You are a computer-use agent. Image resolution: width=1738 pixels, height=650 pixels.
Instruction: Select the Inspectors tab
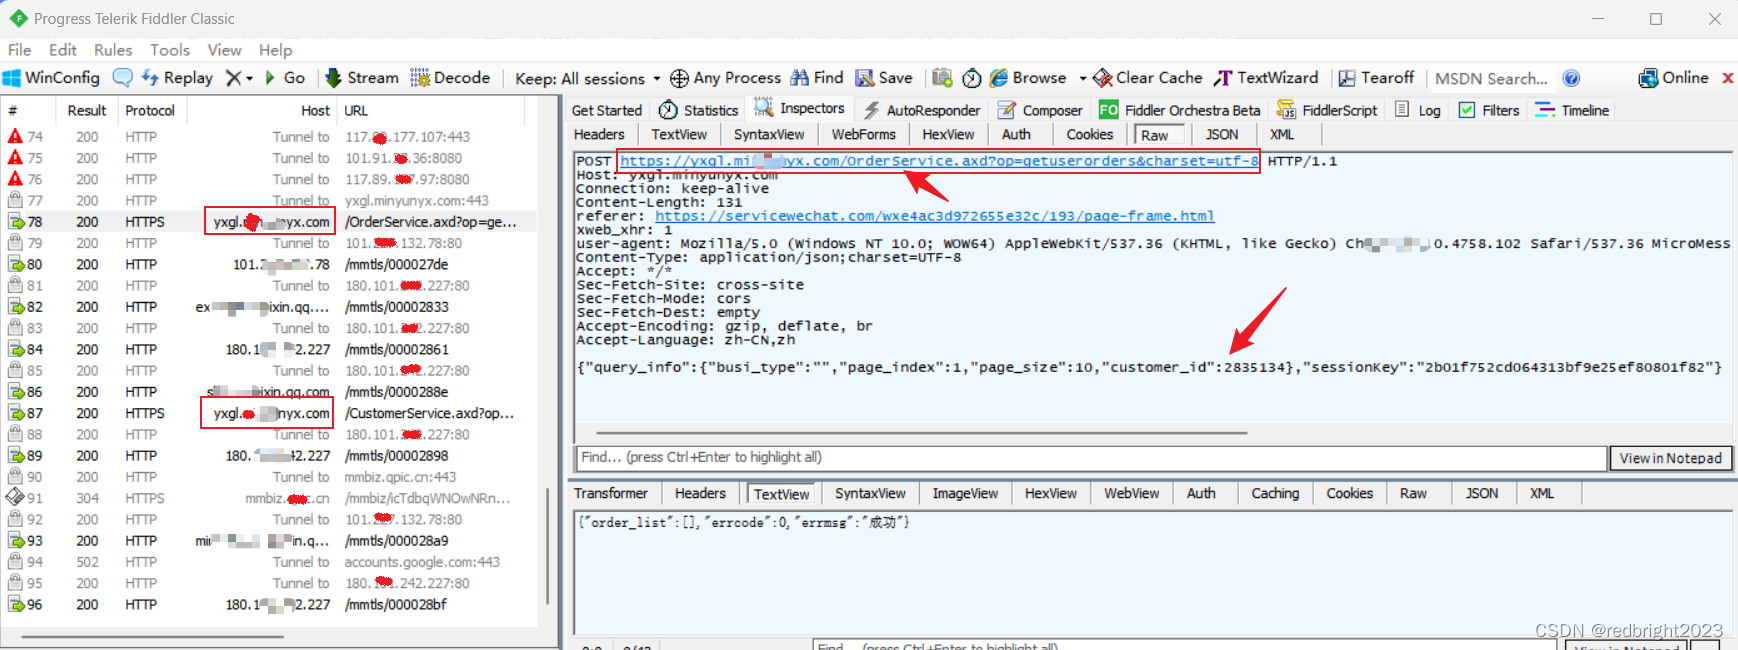coord(799,108)
